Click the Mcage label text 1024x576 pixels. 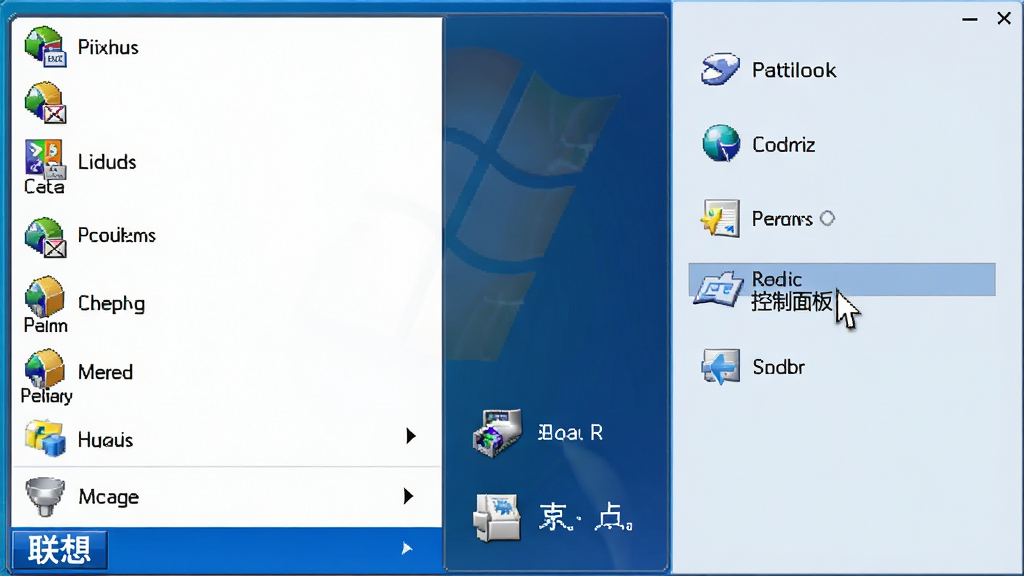[108, 497]
